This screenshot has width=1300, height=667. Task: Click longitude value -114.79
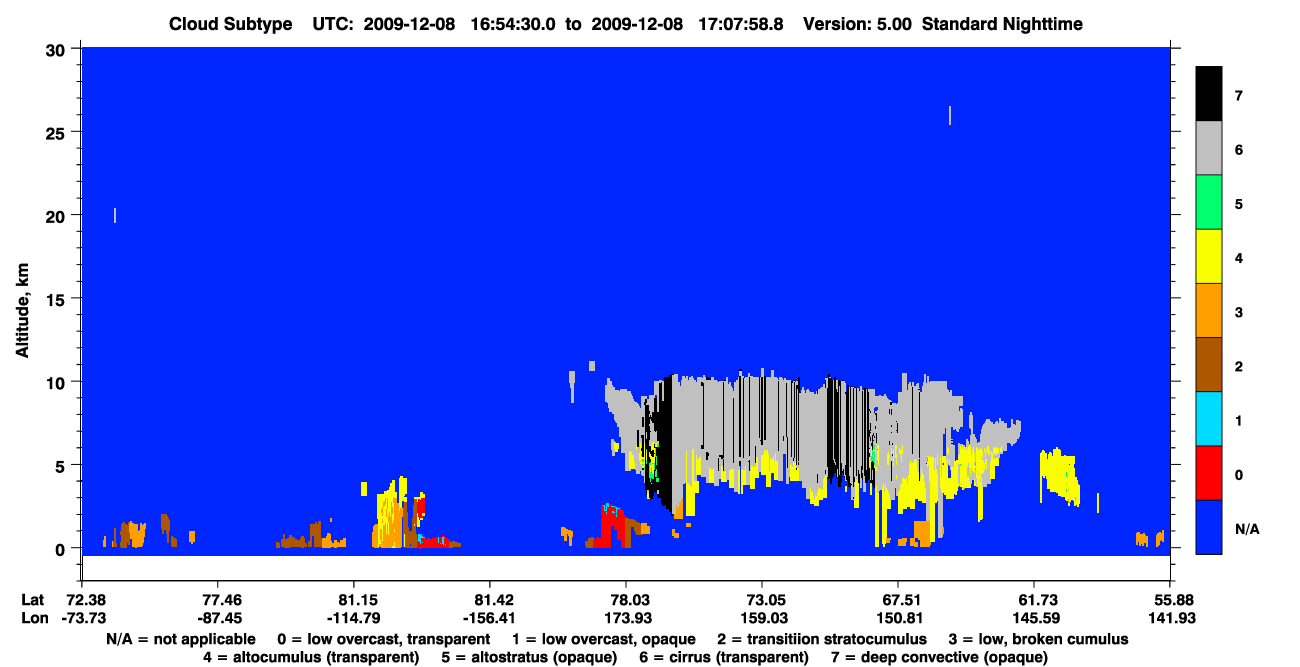353,618
